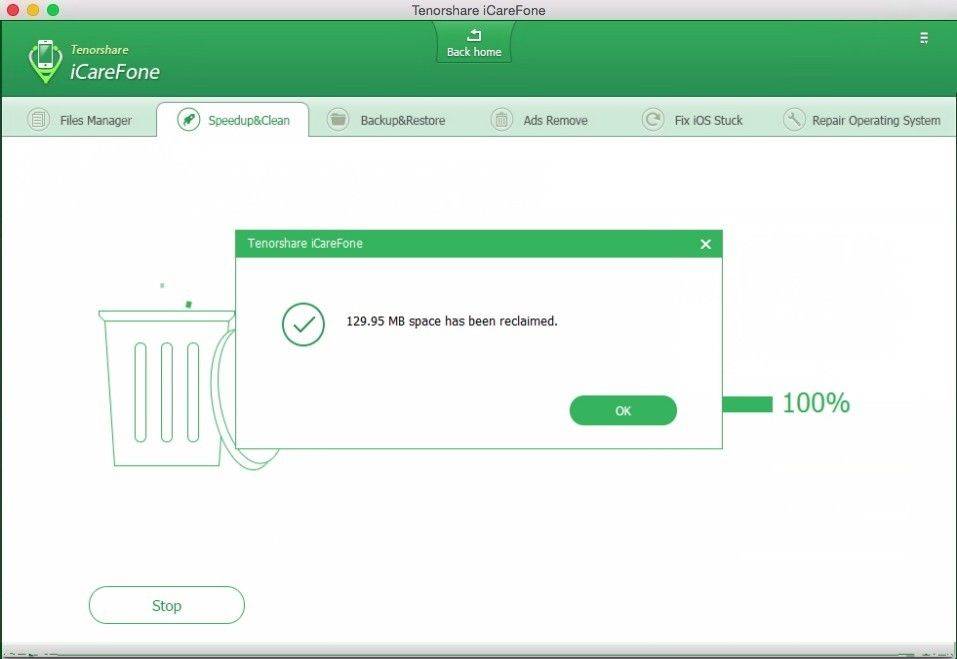Click the Back home button

tap(474, 41)
